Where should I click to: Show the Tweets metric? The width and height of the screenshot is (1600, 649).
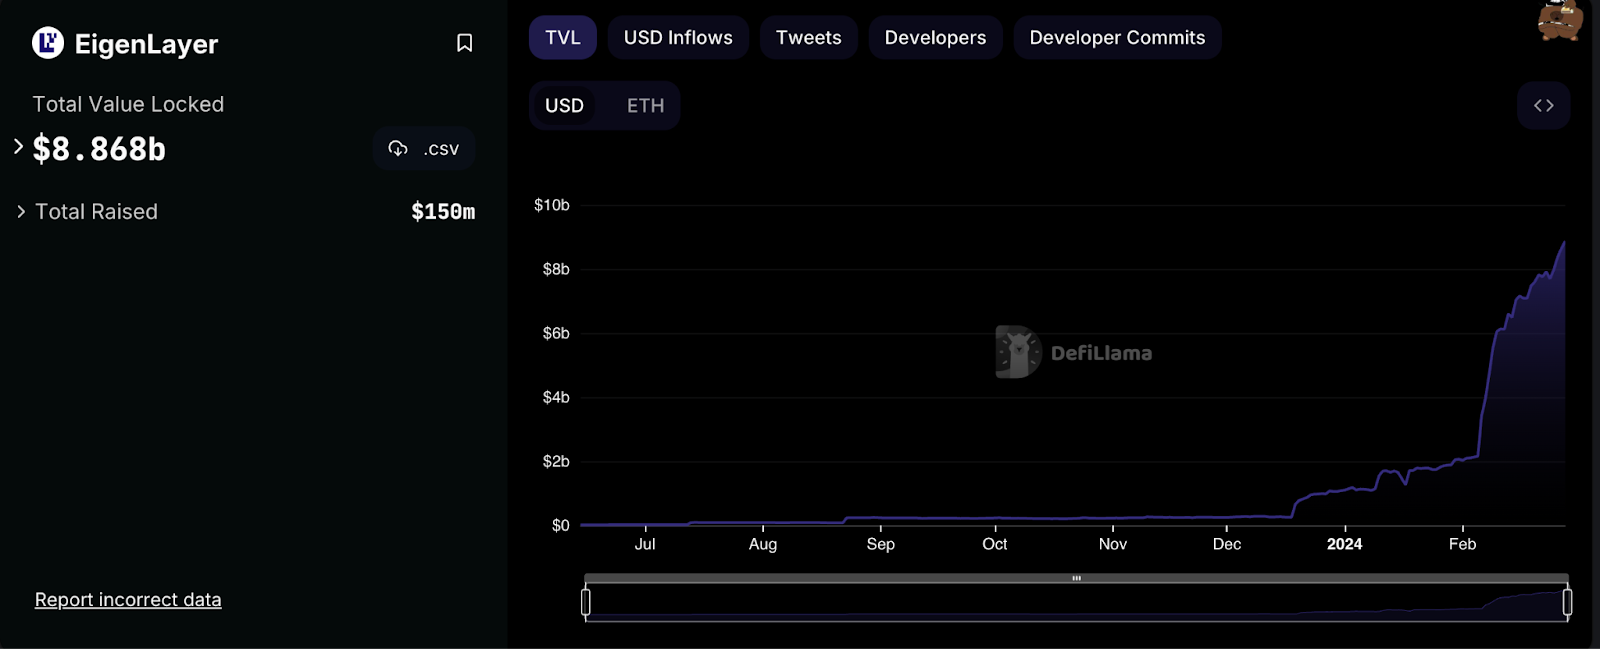[808, 38]
